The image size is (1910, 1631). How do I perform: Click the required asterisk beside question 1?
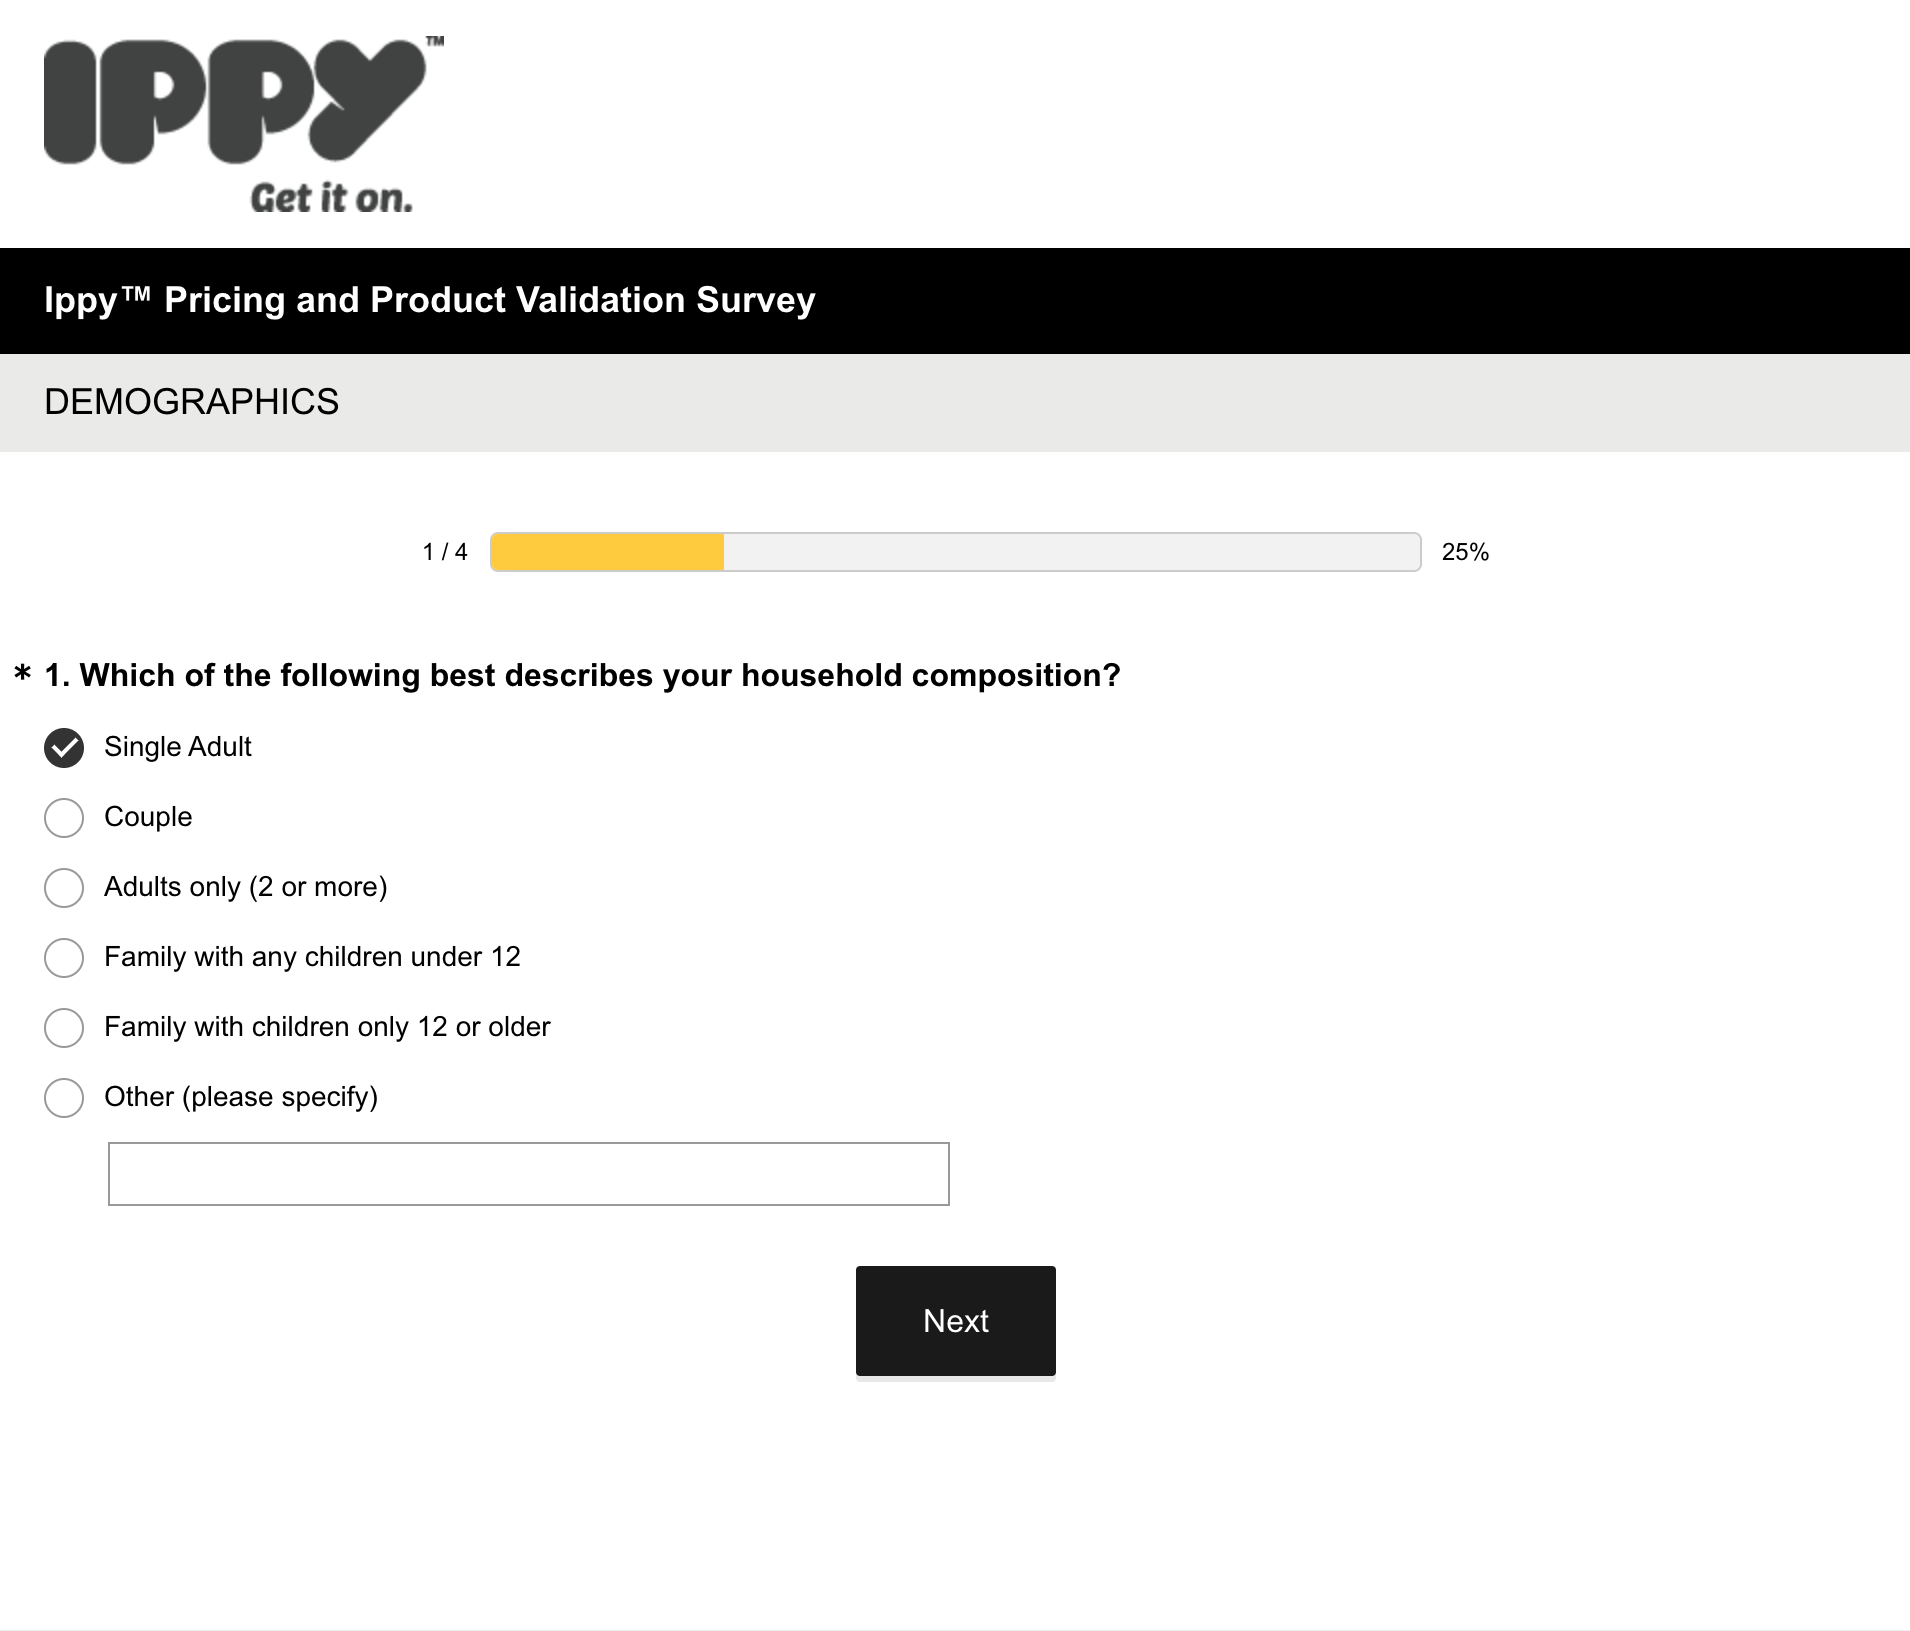(23, 674)
